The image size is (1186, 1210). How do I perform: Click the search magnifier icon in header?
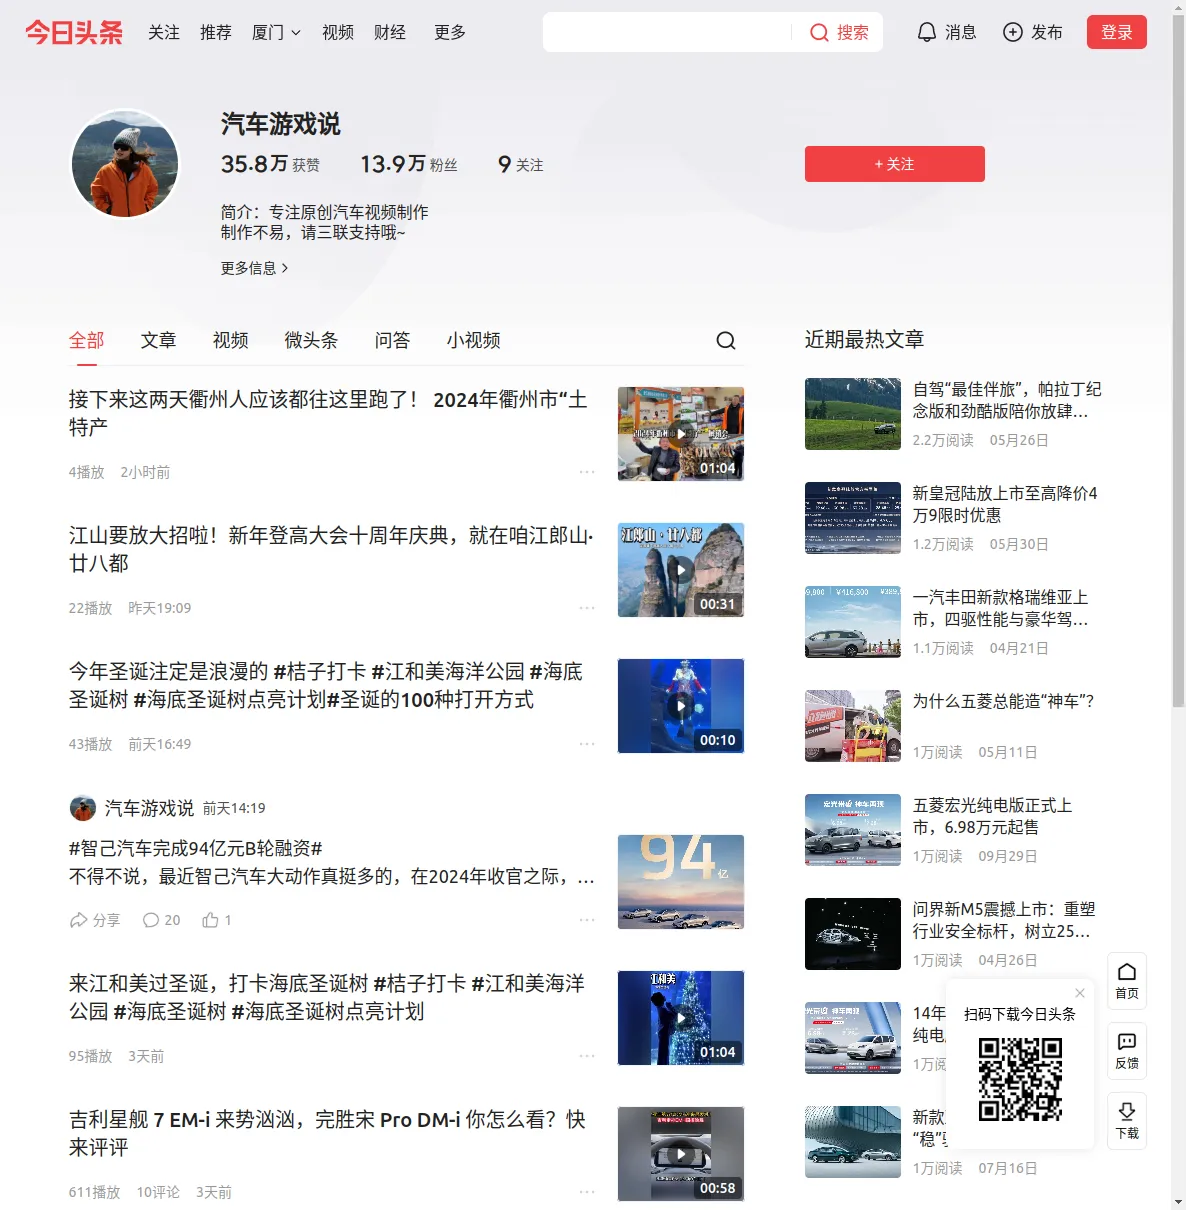(x=819, y=33)
